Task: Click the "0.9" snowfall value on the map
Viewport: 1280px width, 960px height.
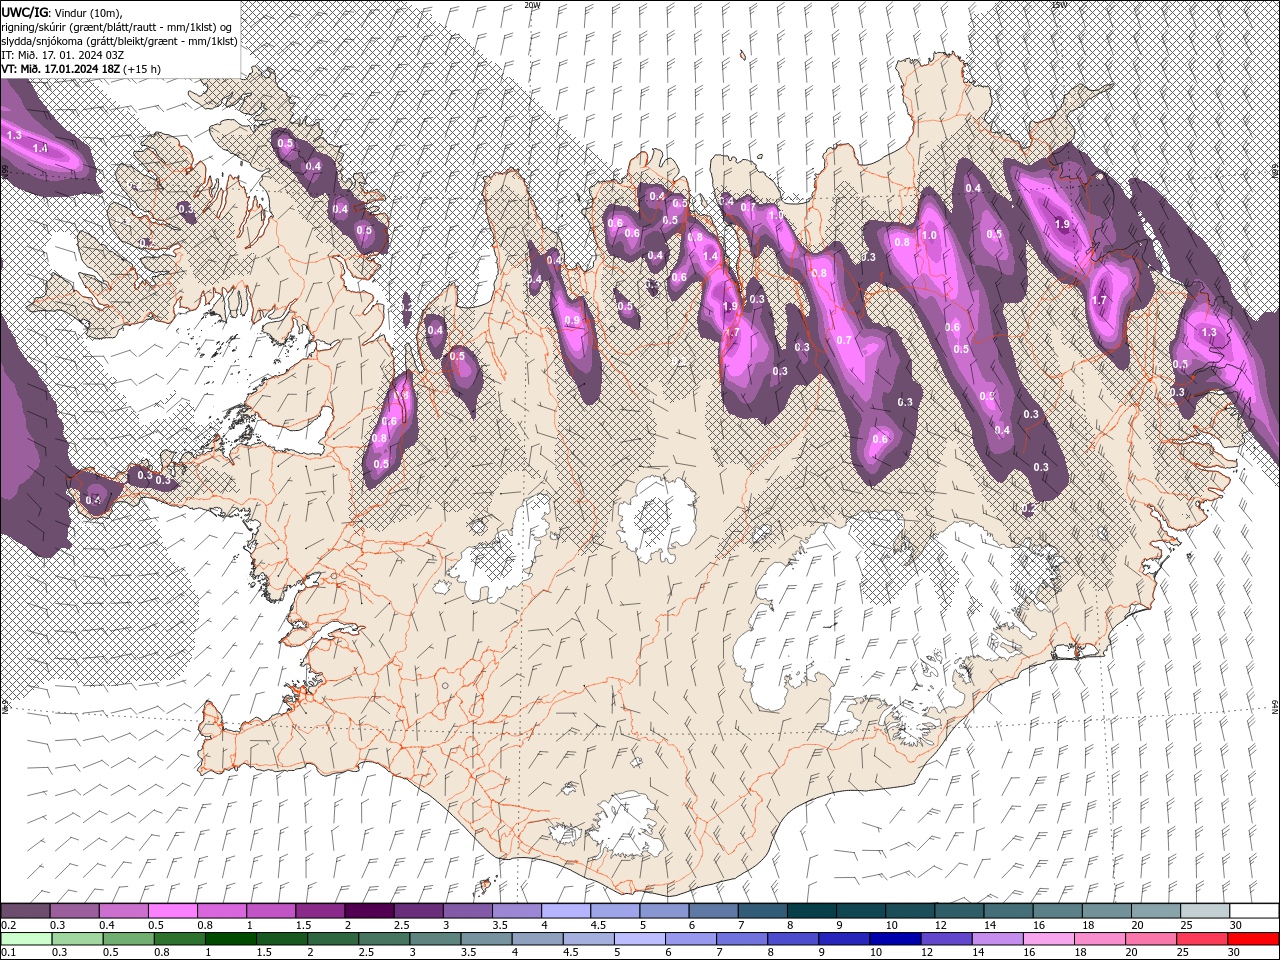Action: pos(572,320)
